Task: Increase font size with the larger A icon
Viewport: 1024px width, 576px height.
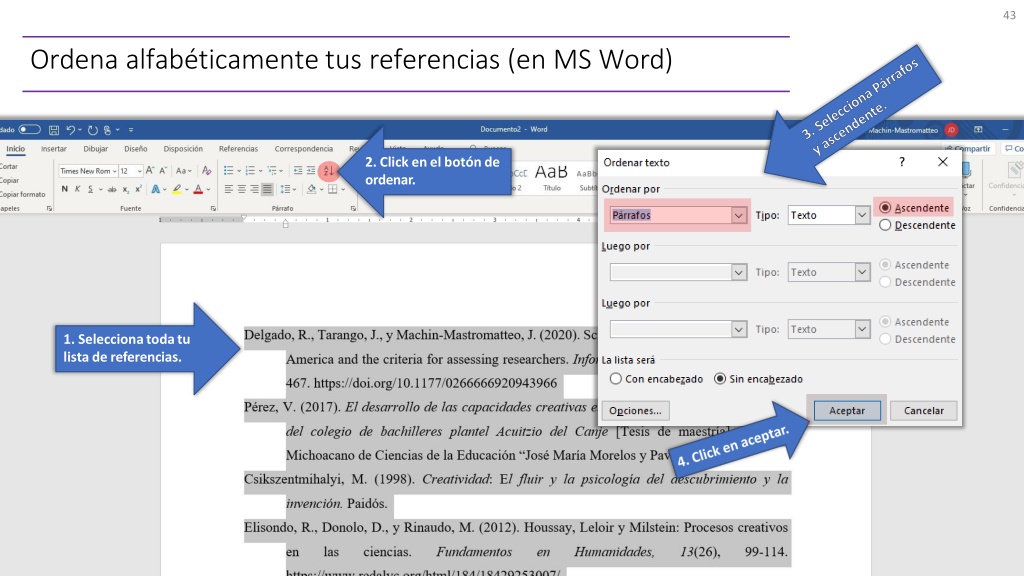Action: coord(150,170)
